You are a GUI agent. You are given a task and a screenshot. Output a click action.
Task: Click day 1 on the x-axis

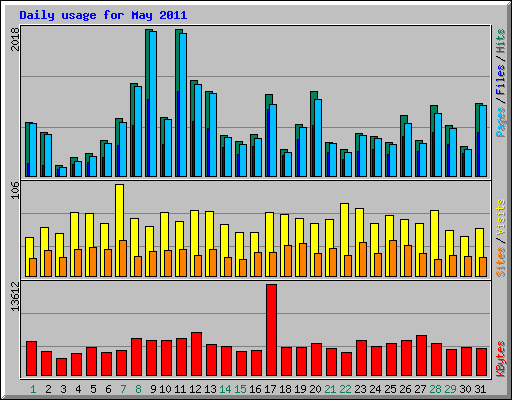click(33, 389)
